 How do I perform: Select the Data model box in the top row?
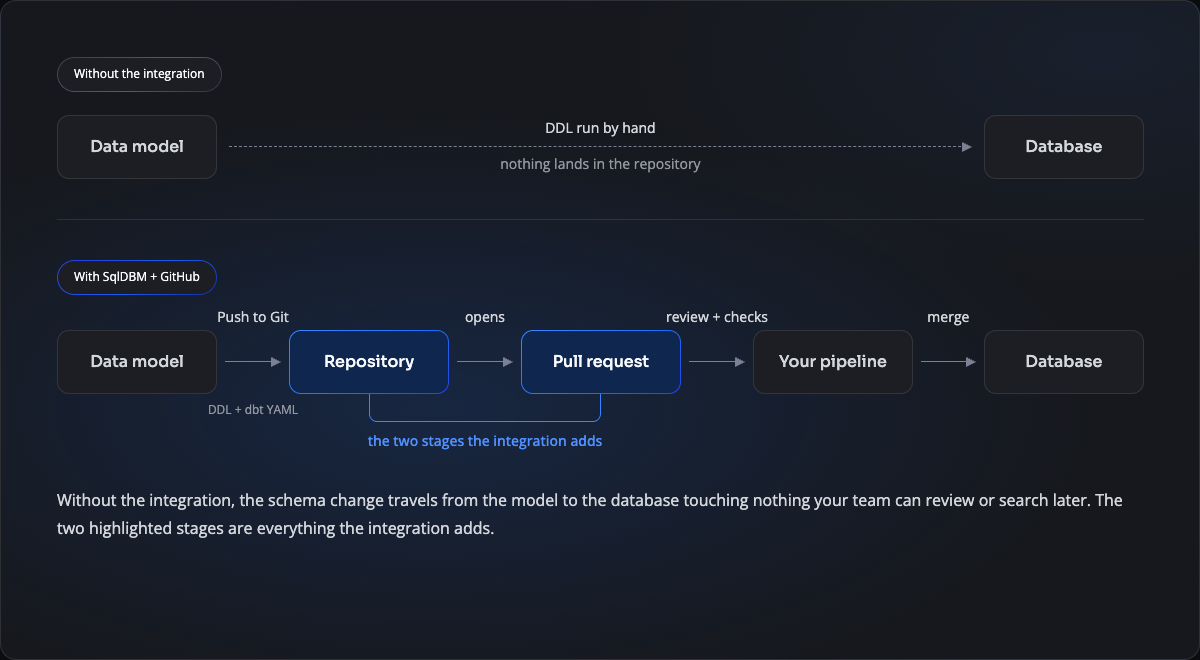coord(137,147)
